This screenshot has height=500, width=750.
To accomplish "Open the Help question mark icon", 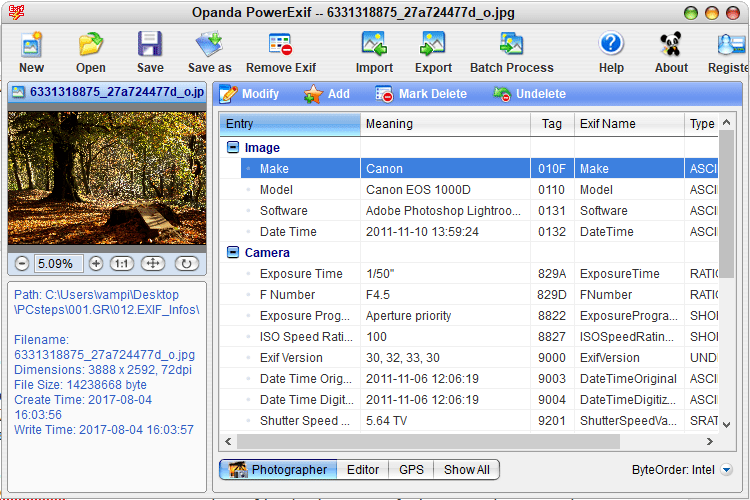I will (x=611, y=44).
